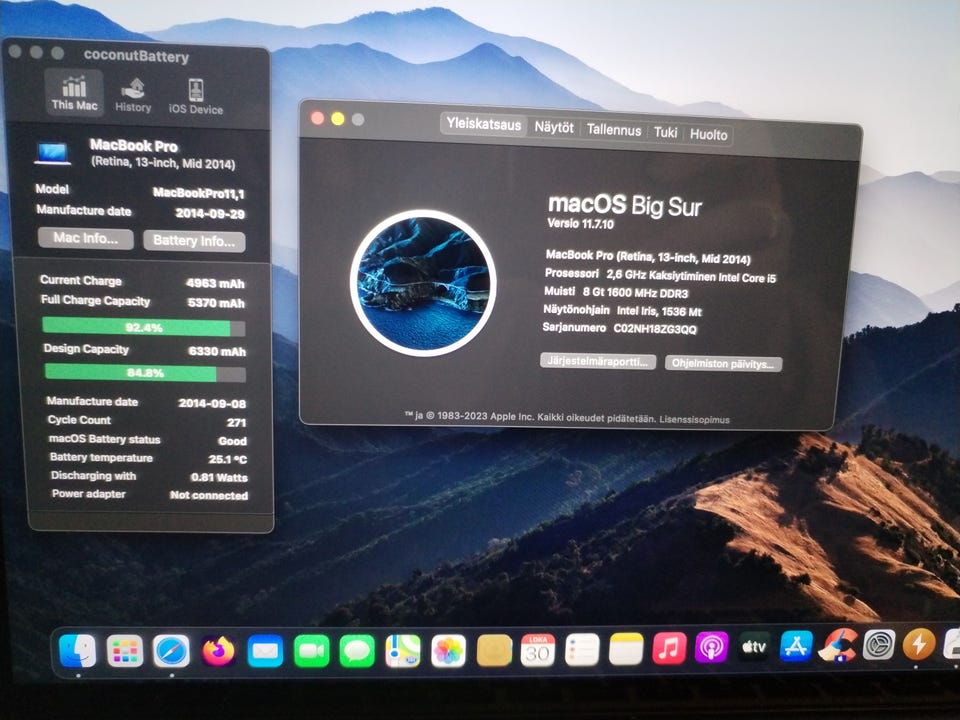The width and height of the screenshot is (960, 720).
Task: Open Calendar showing 30 in the Dock
Action: 538,650
